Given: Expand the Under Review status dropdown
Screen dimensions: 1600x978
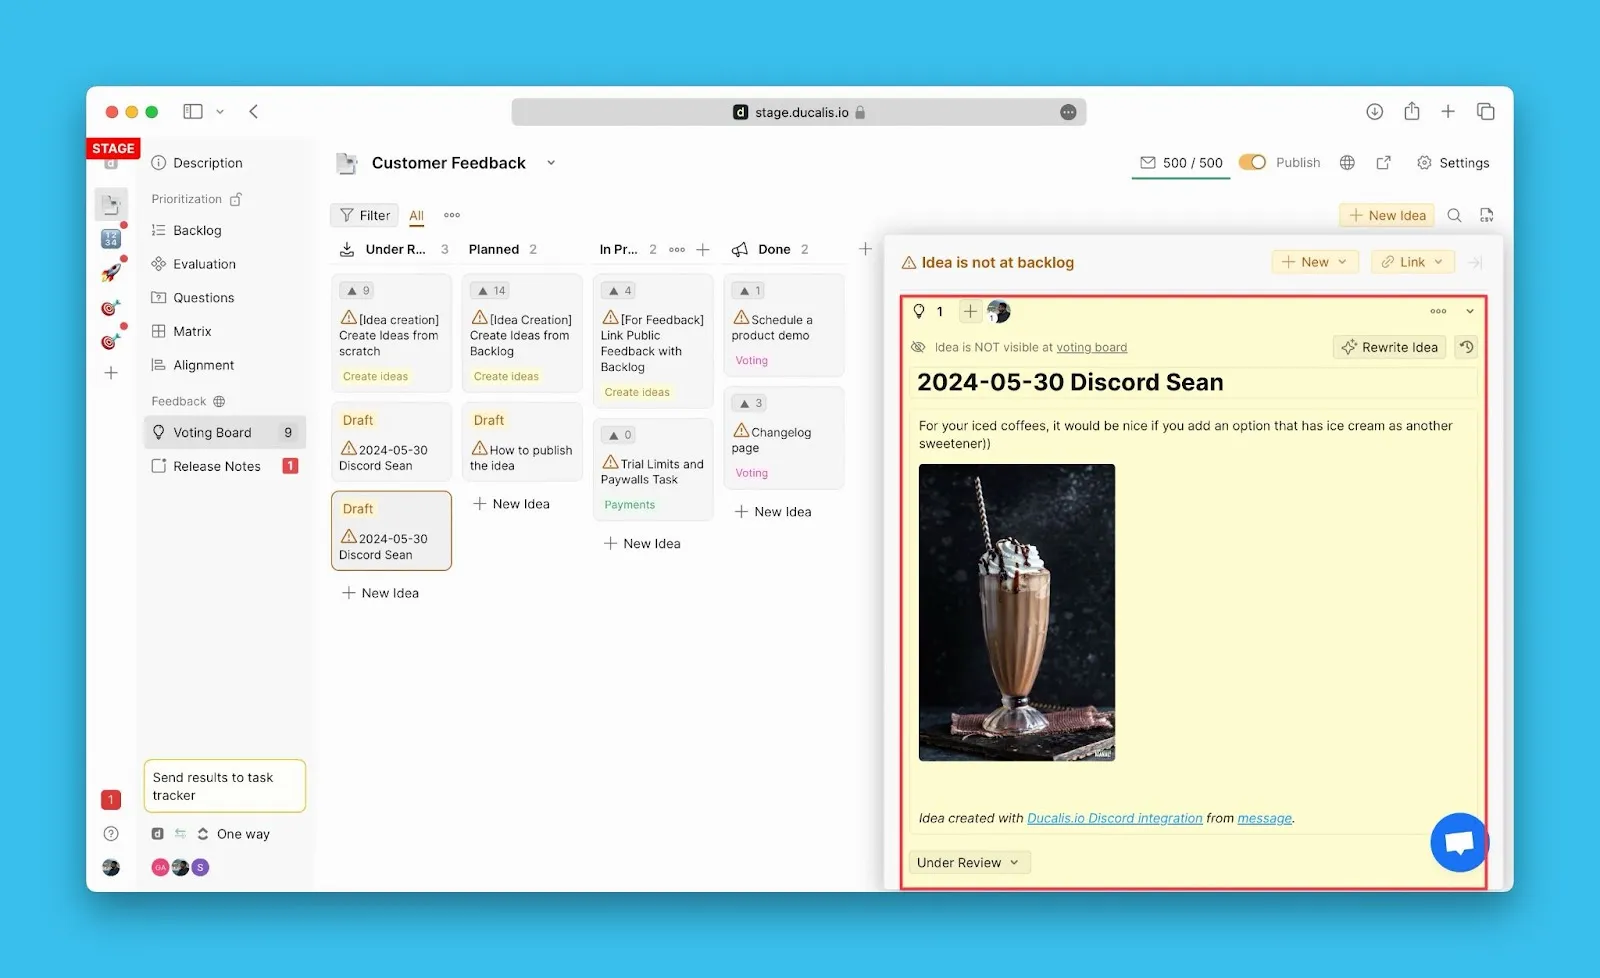Looking at the screenshot, I should [968, 862].
